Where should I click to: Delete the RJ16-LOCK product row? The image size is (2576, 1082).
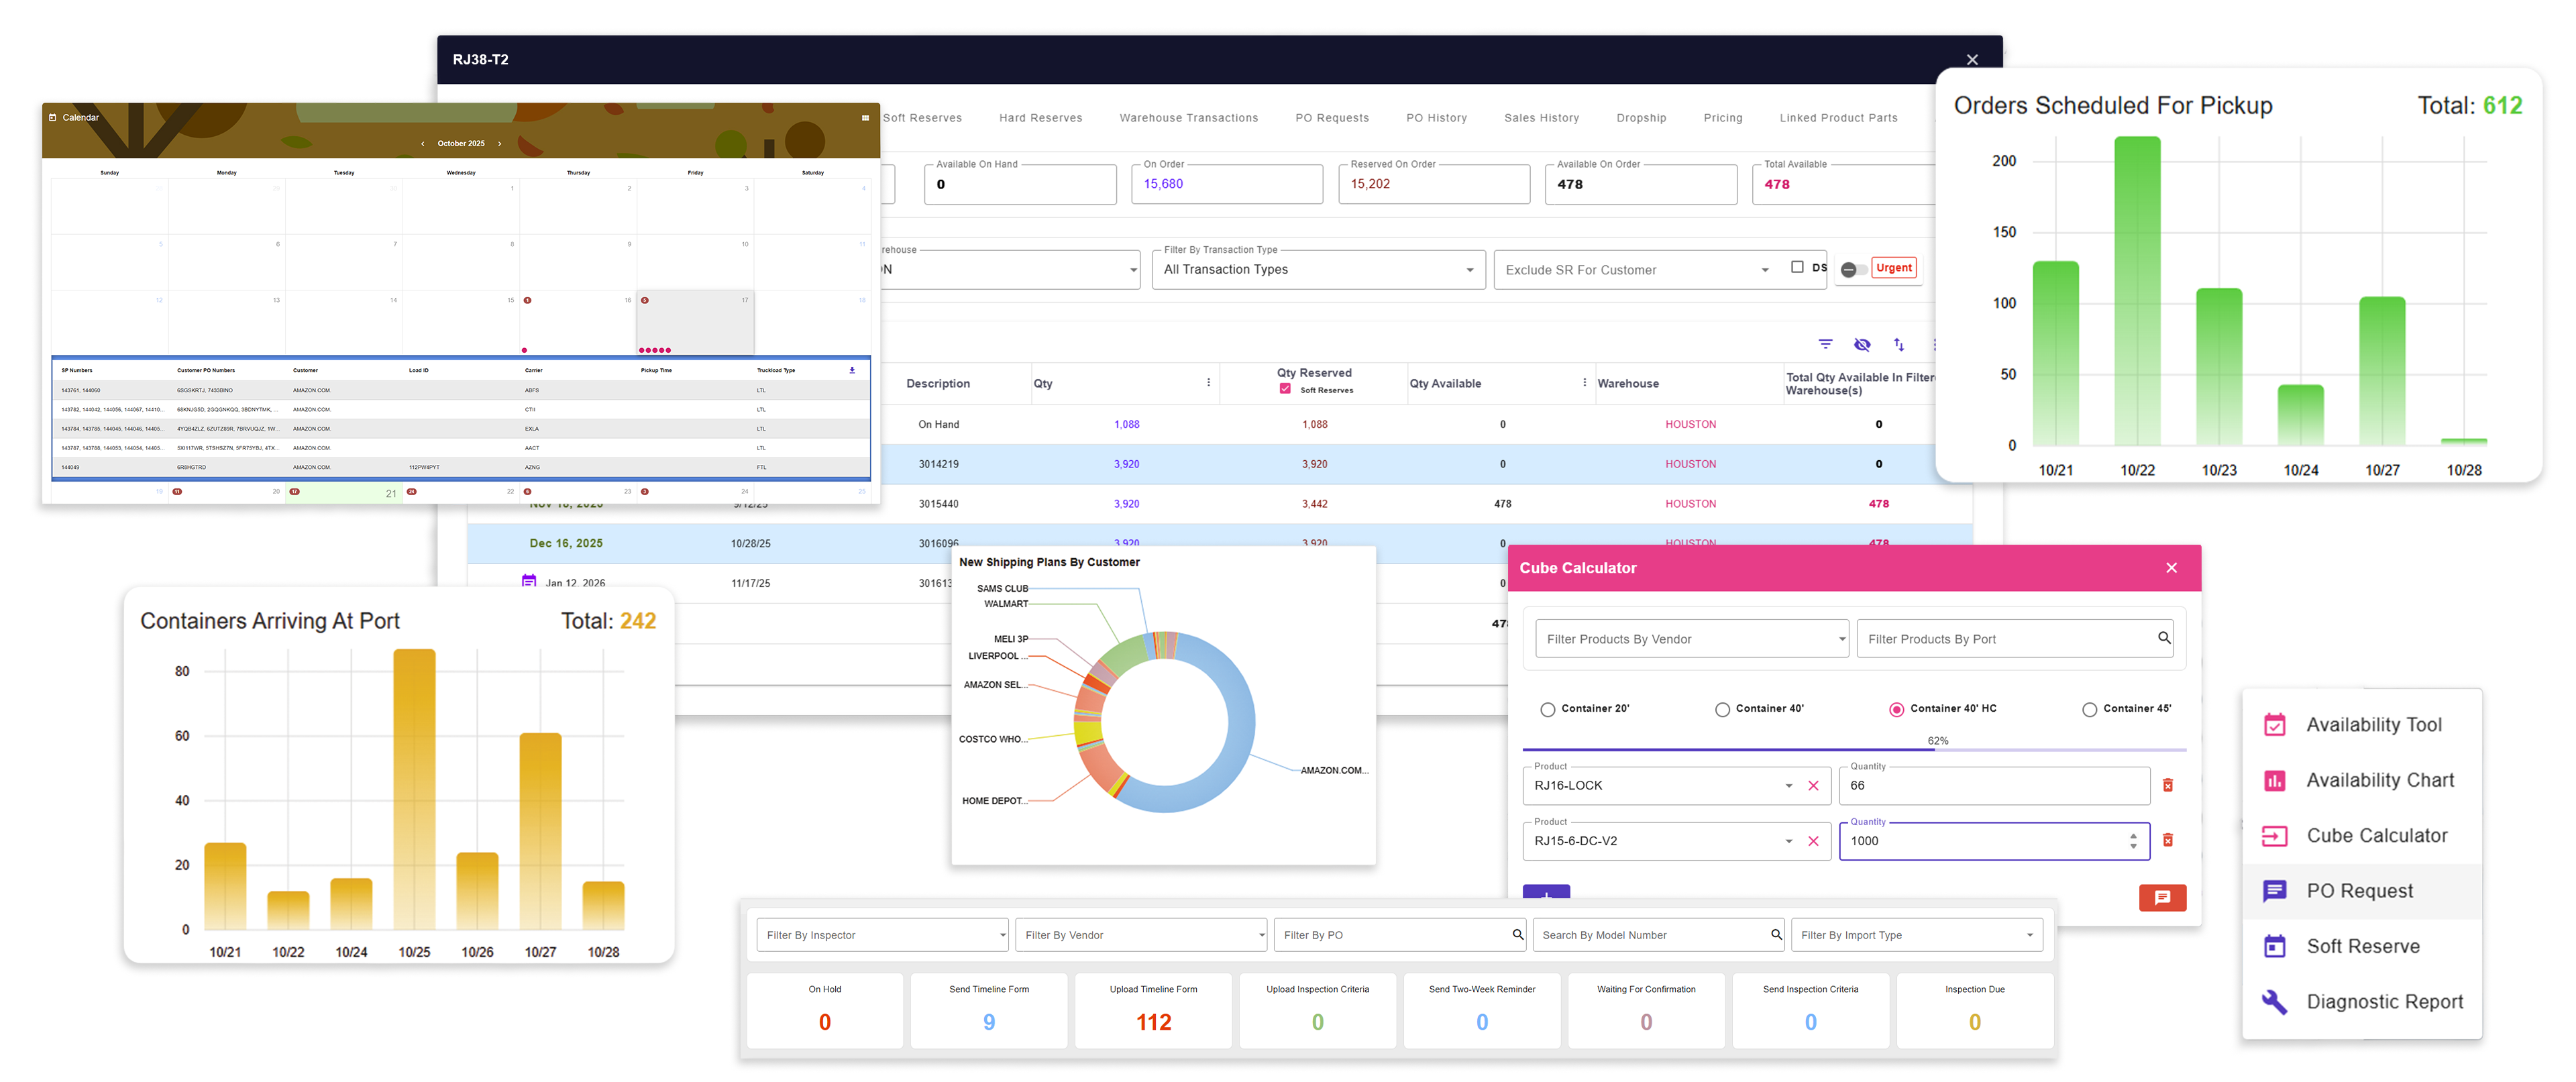click(x=2167, y=785)
